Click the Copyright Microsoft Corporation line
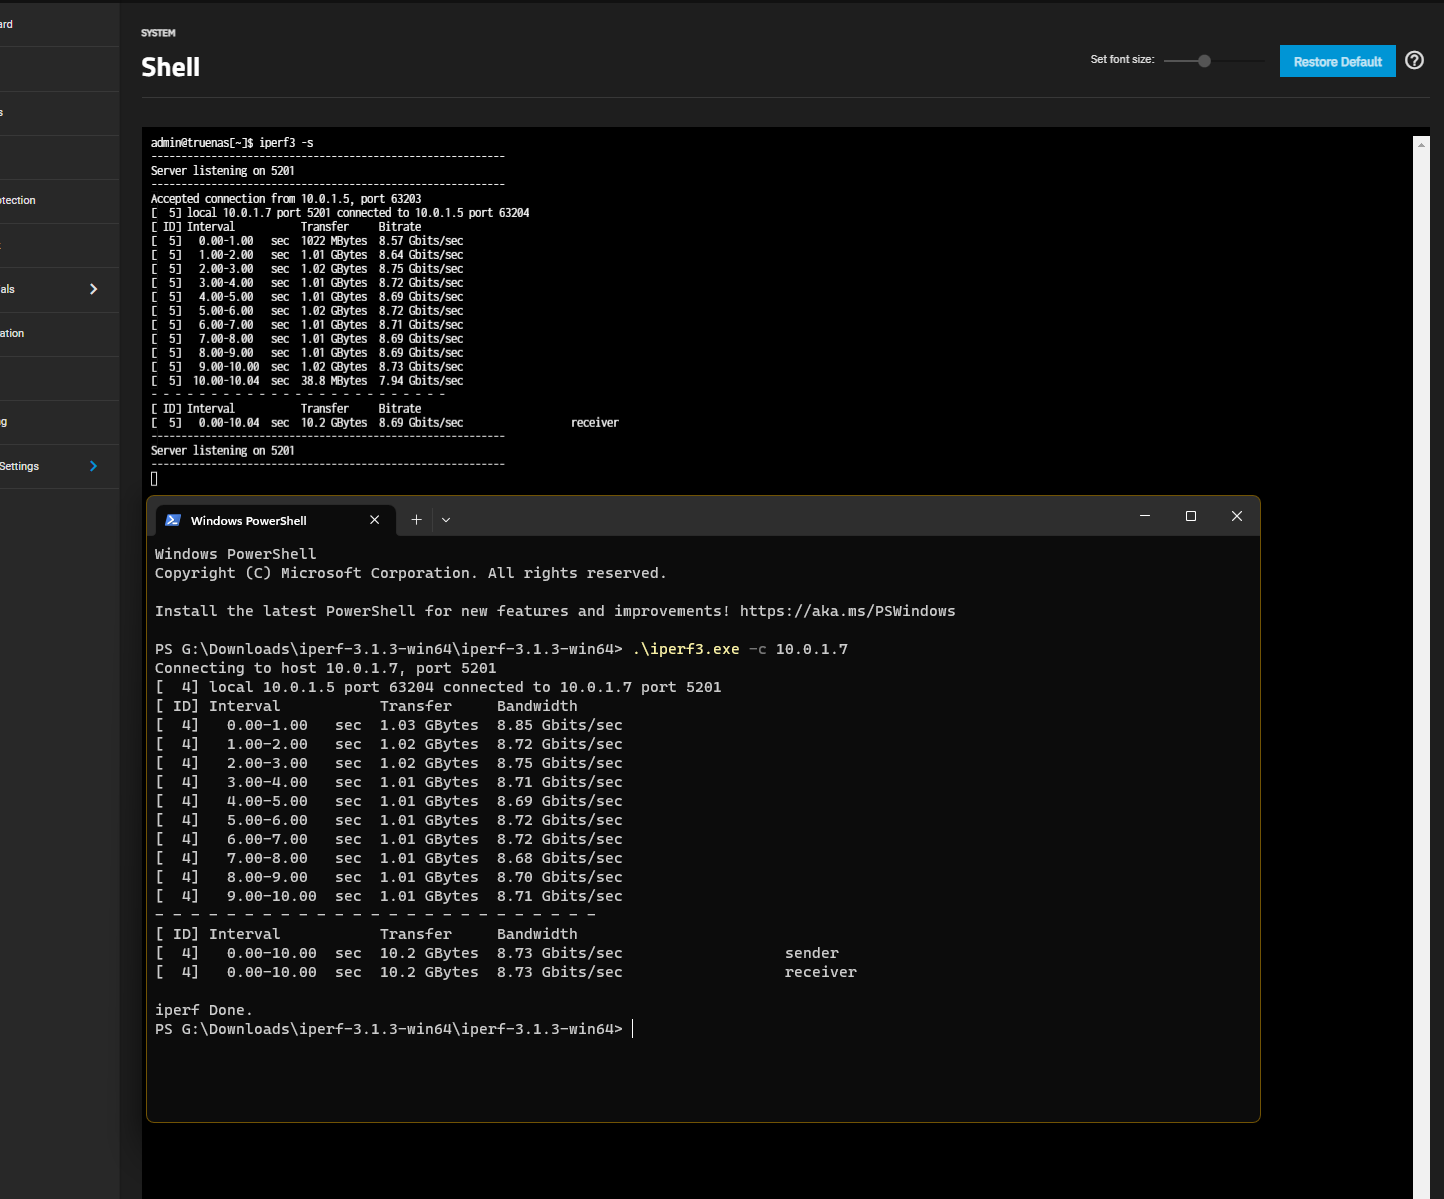 tap(410, 573)
